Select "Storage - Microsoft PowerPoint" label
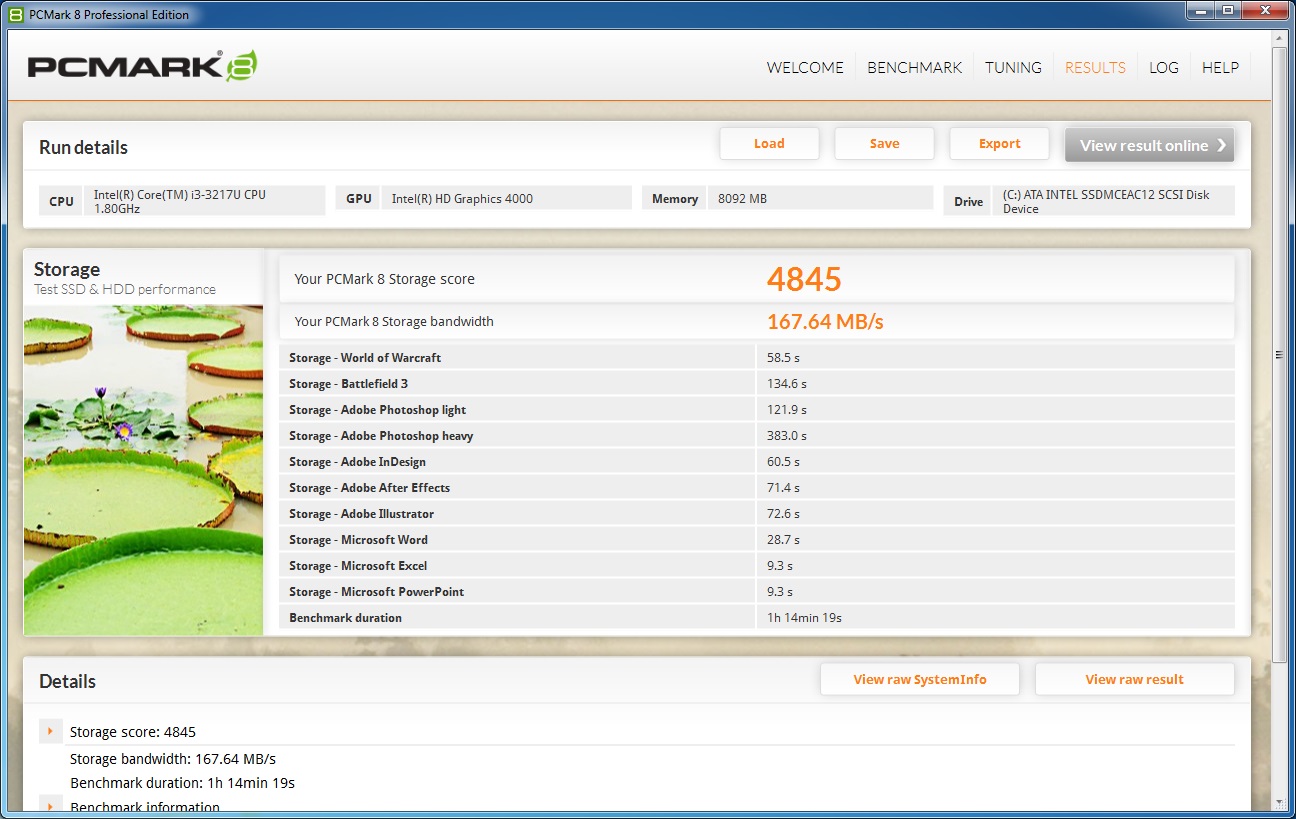Image resolution: width=1296 pixels, height=819 pixels. (x=376, y=592)
